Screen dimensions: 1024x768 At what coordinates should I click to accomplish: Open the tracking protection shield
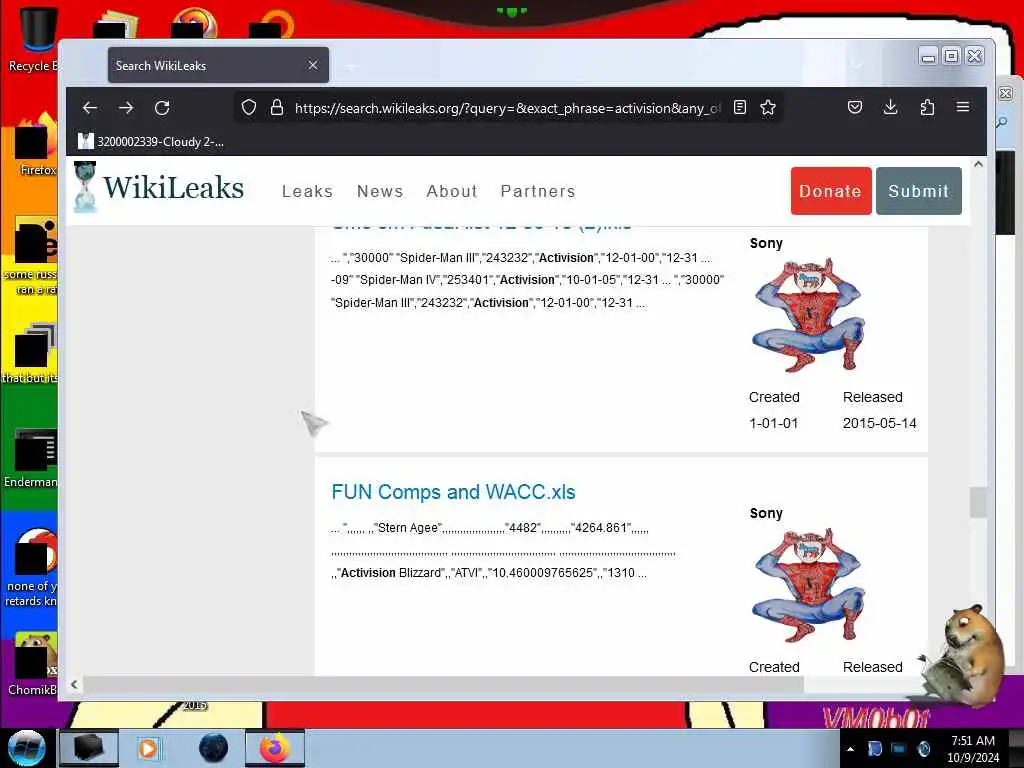(249, 107)
